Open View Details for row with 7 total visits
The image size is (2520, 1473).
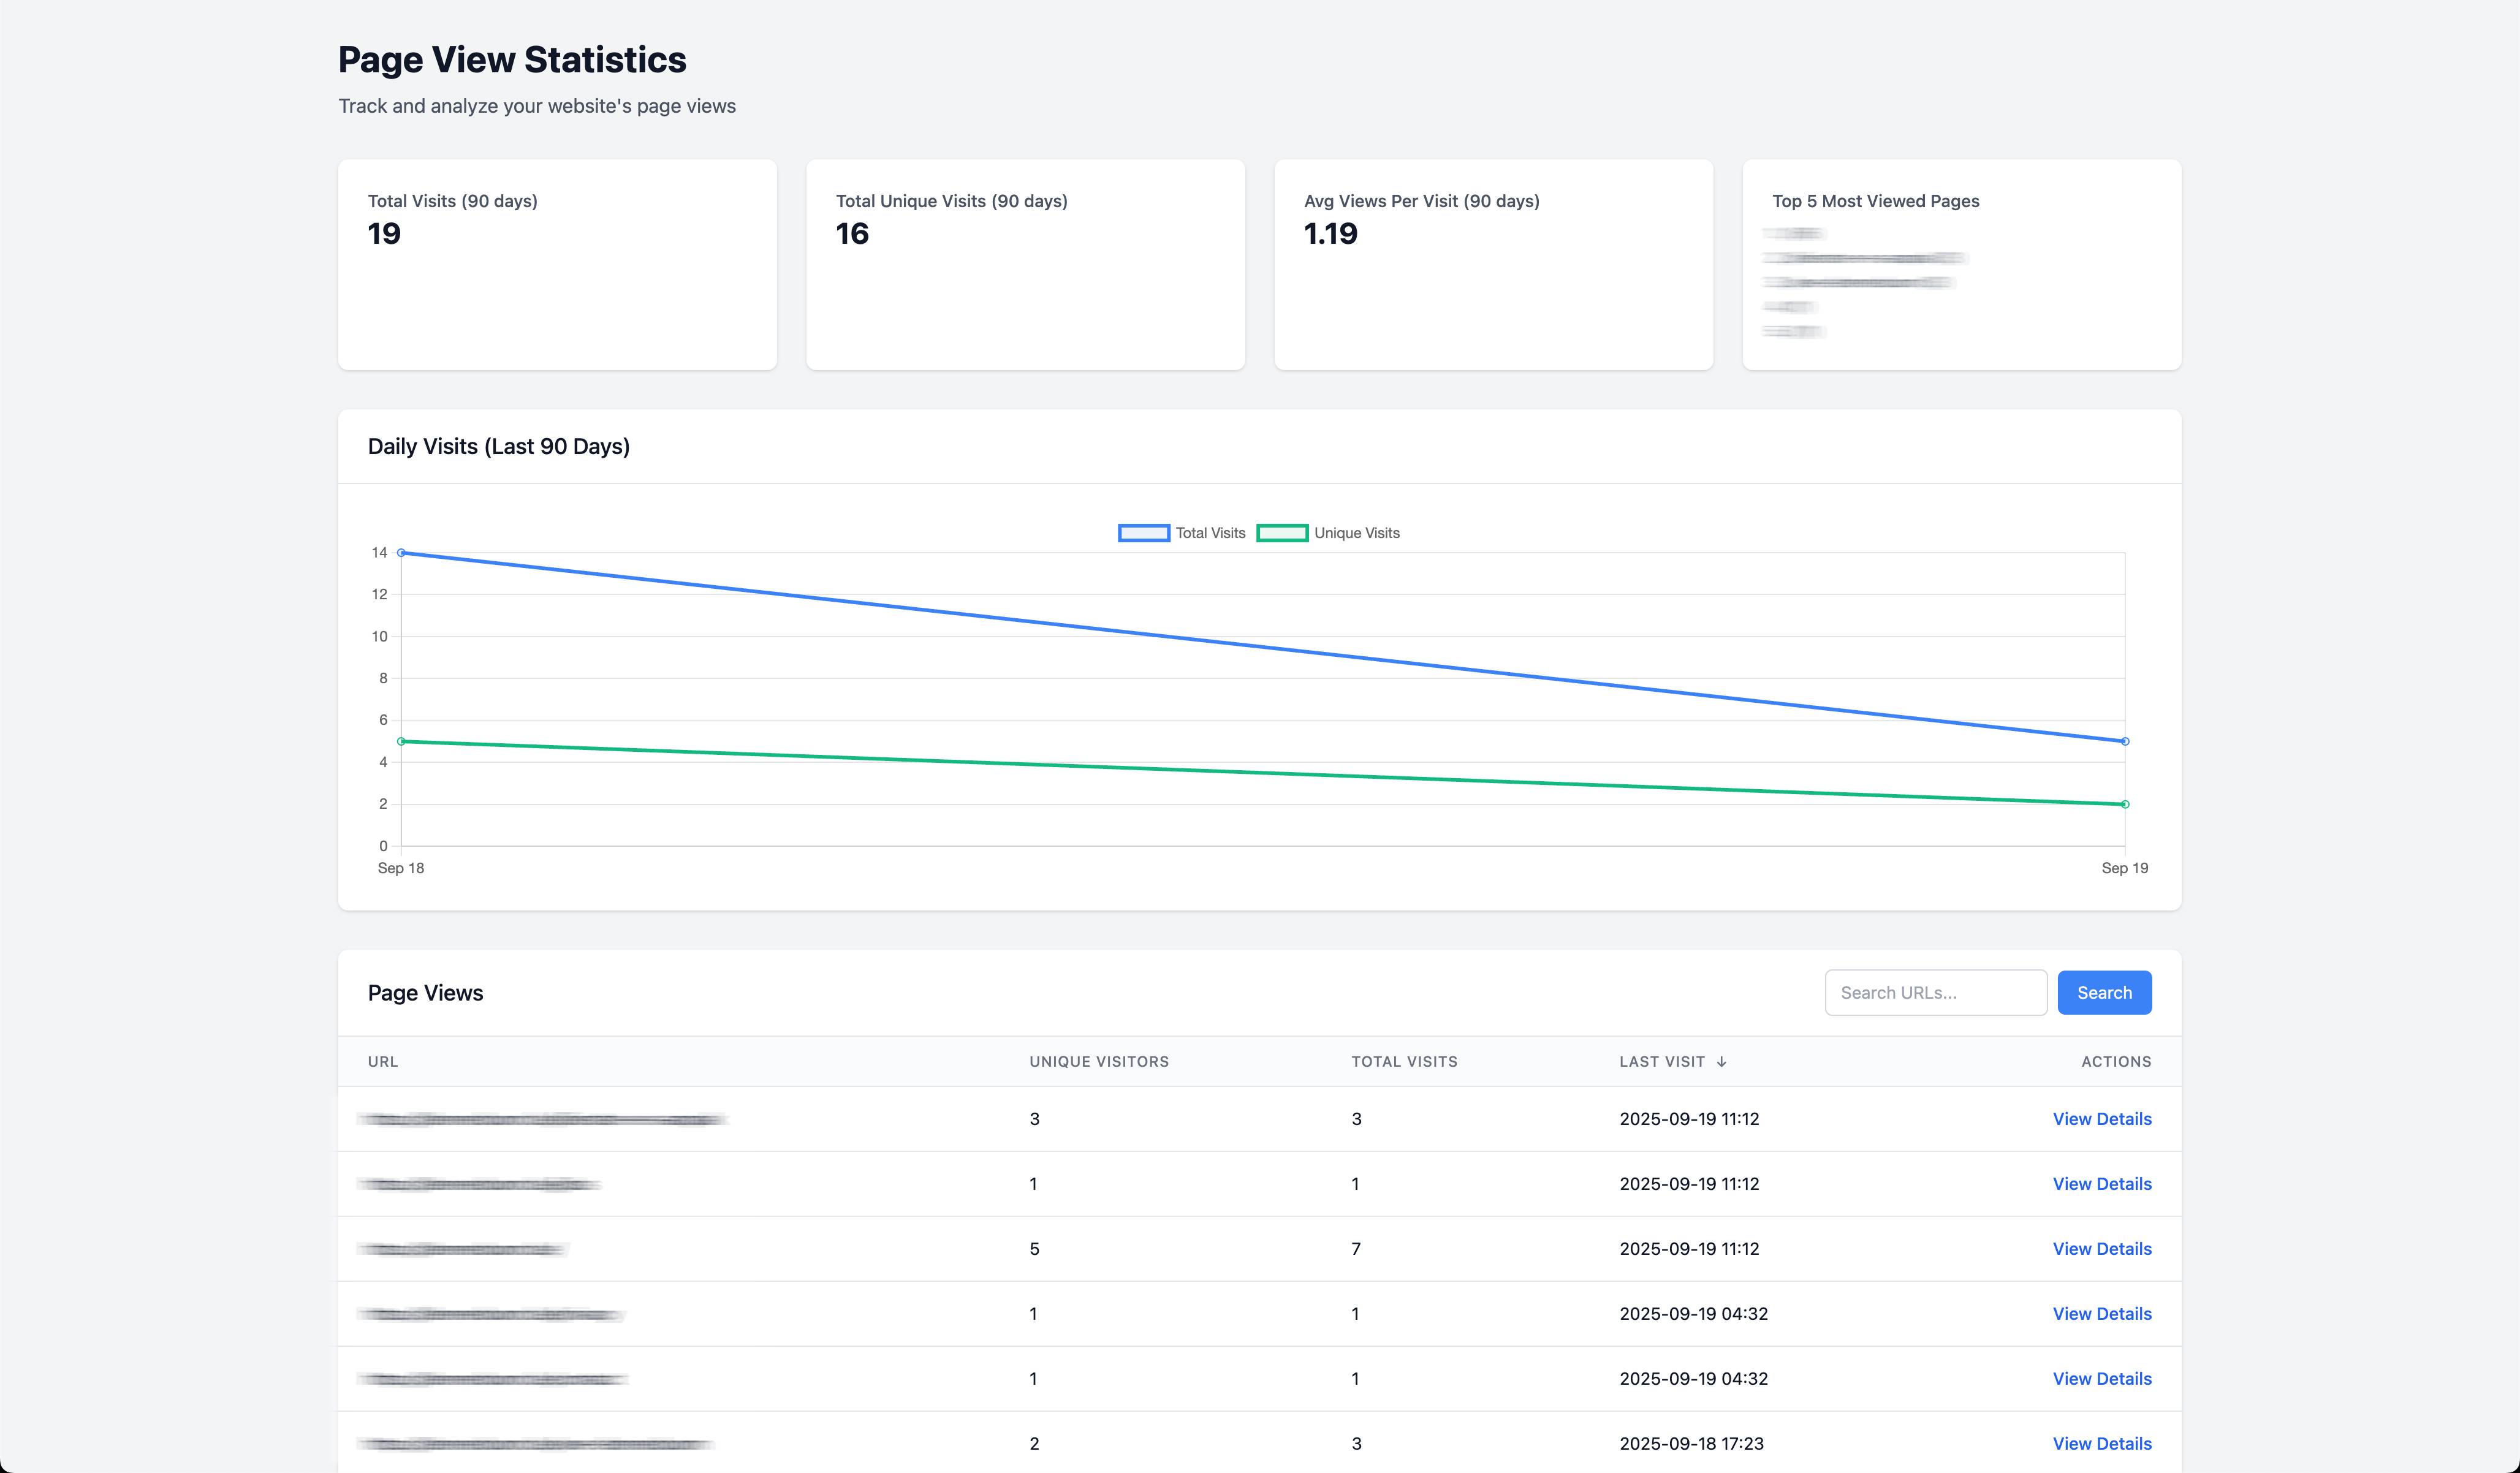point(2101,1249)
